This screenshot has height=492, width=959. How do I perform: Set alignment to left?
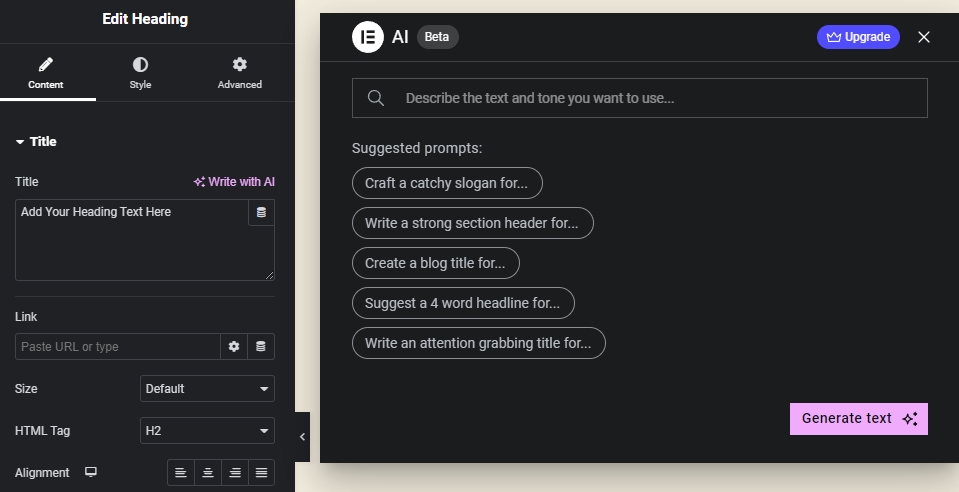pyautogui.click(x=181, y=472)
